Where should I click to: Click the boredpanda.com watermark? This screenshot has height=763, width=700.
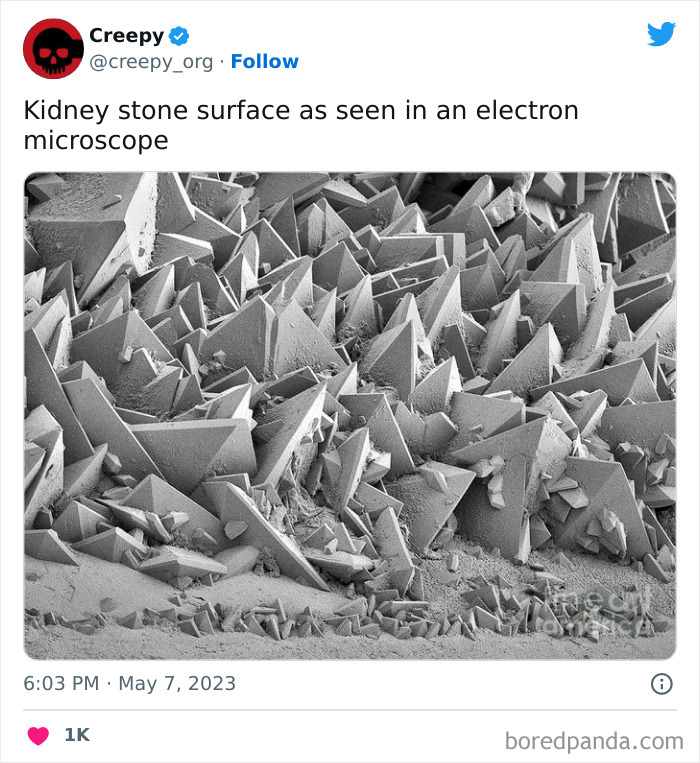(593, 741)
